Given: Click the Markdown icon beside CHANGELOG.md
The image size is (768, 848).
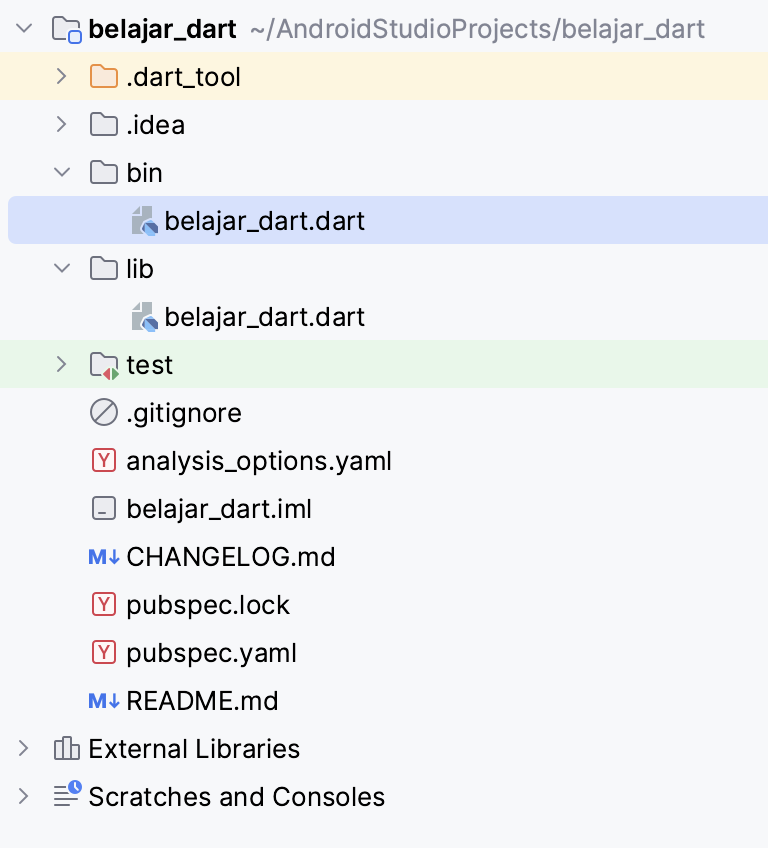Looking at the screenshot, I should pos(104,556).
